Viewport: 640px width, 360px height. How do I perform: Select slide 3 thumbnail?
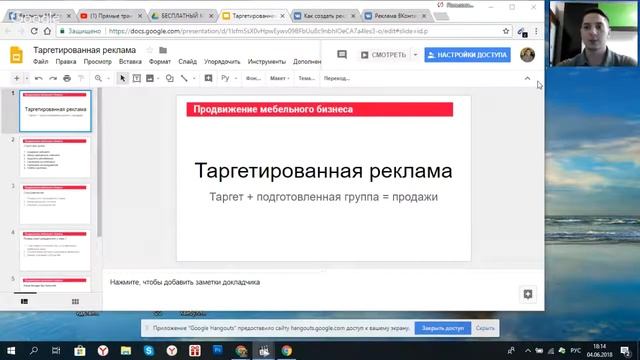tap(55, 204)
